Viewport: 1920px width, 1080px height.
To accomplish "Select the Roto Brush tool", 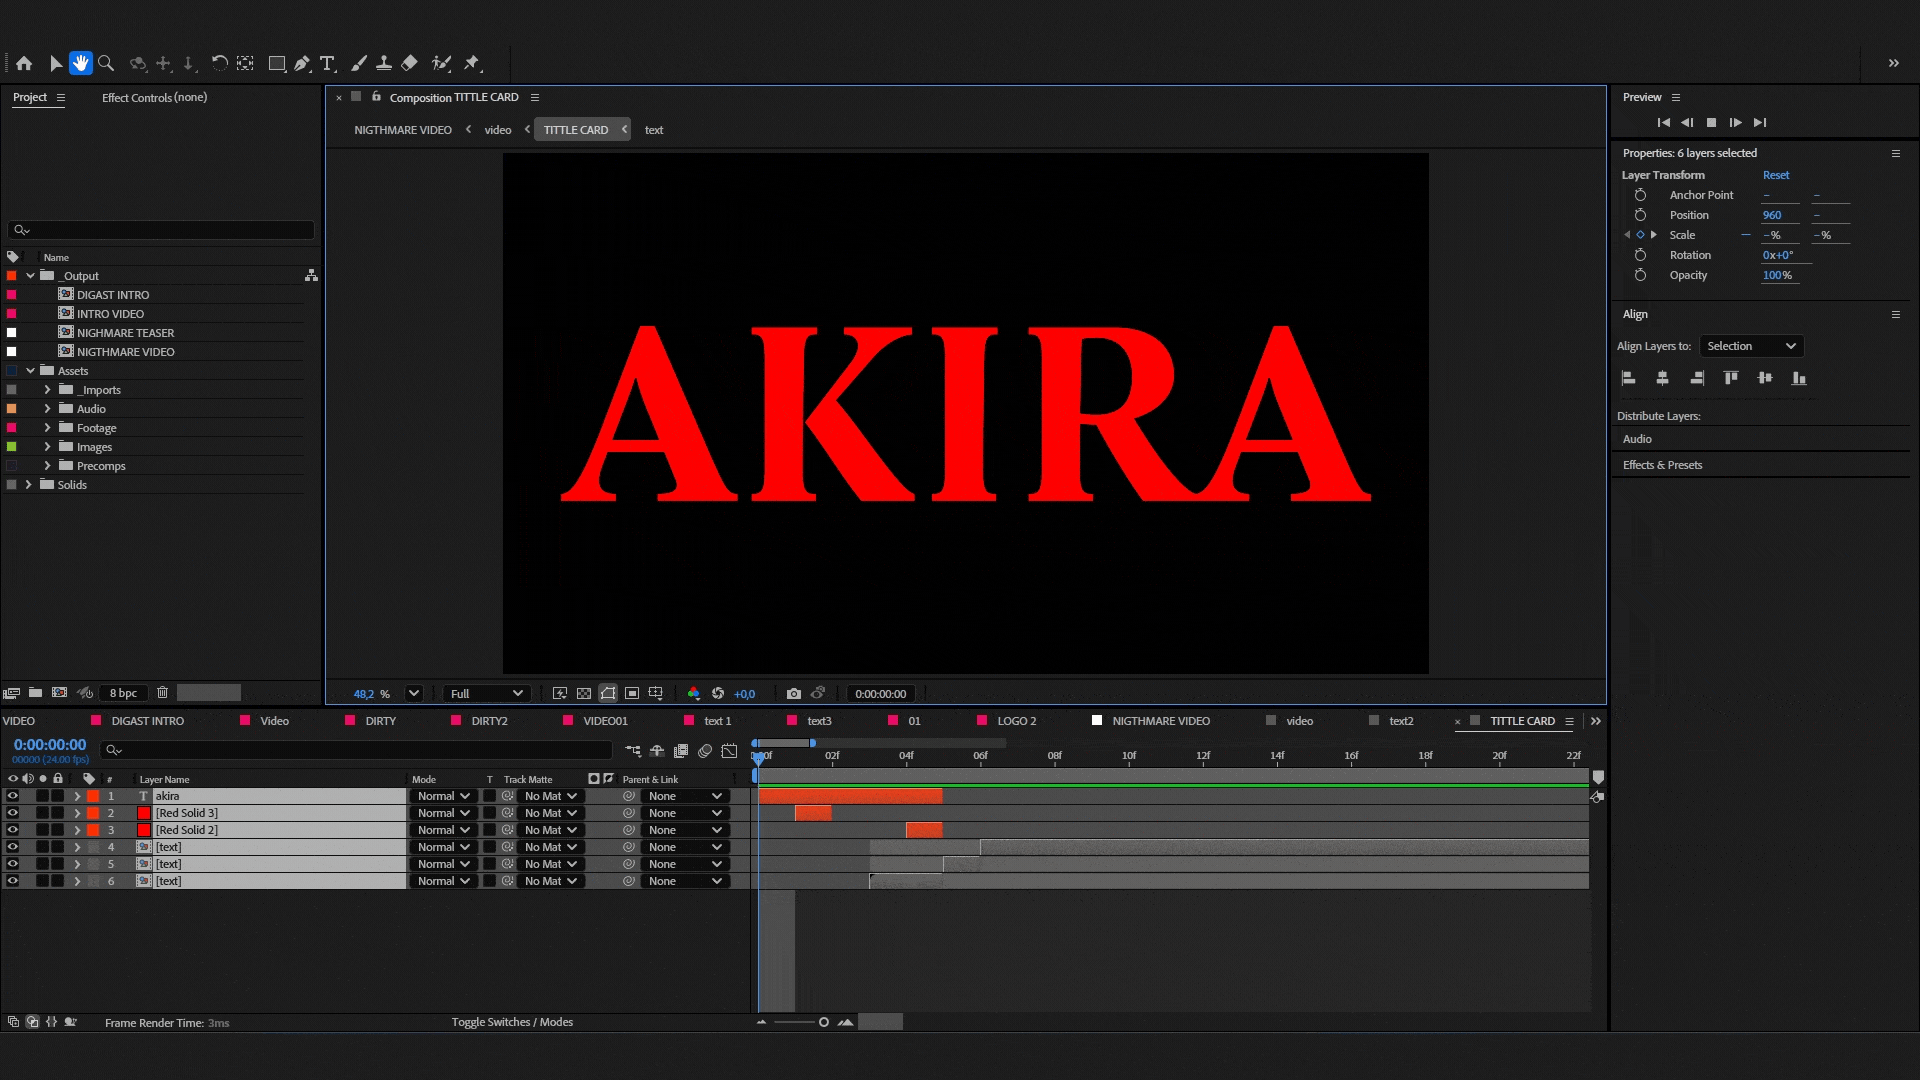I will (x=441, y=63).
